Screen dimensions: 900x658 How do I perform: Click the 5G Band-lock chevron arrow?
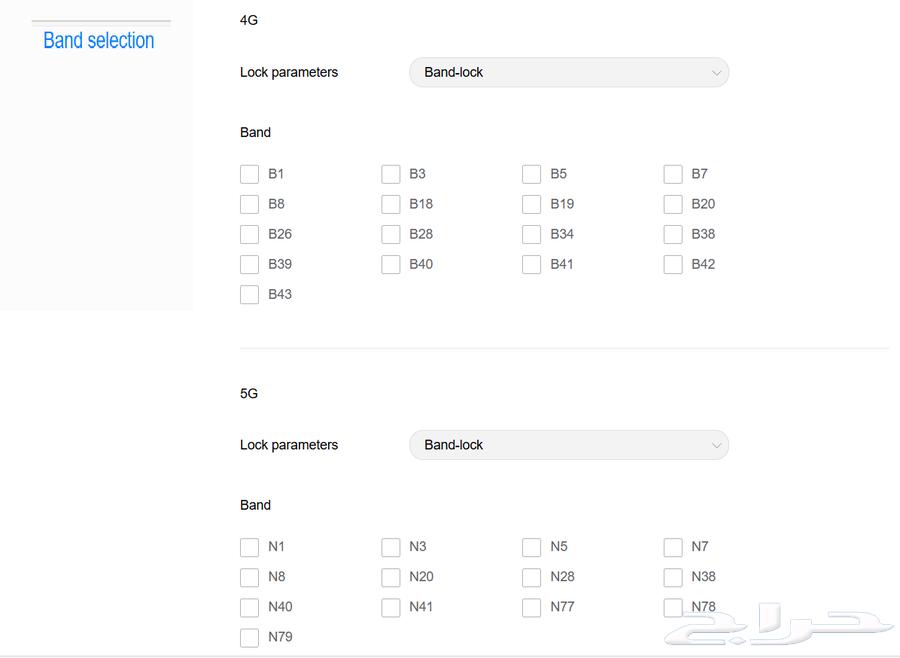716,446
